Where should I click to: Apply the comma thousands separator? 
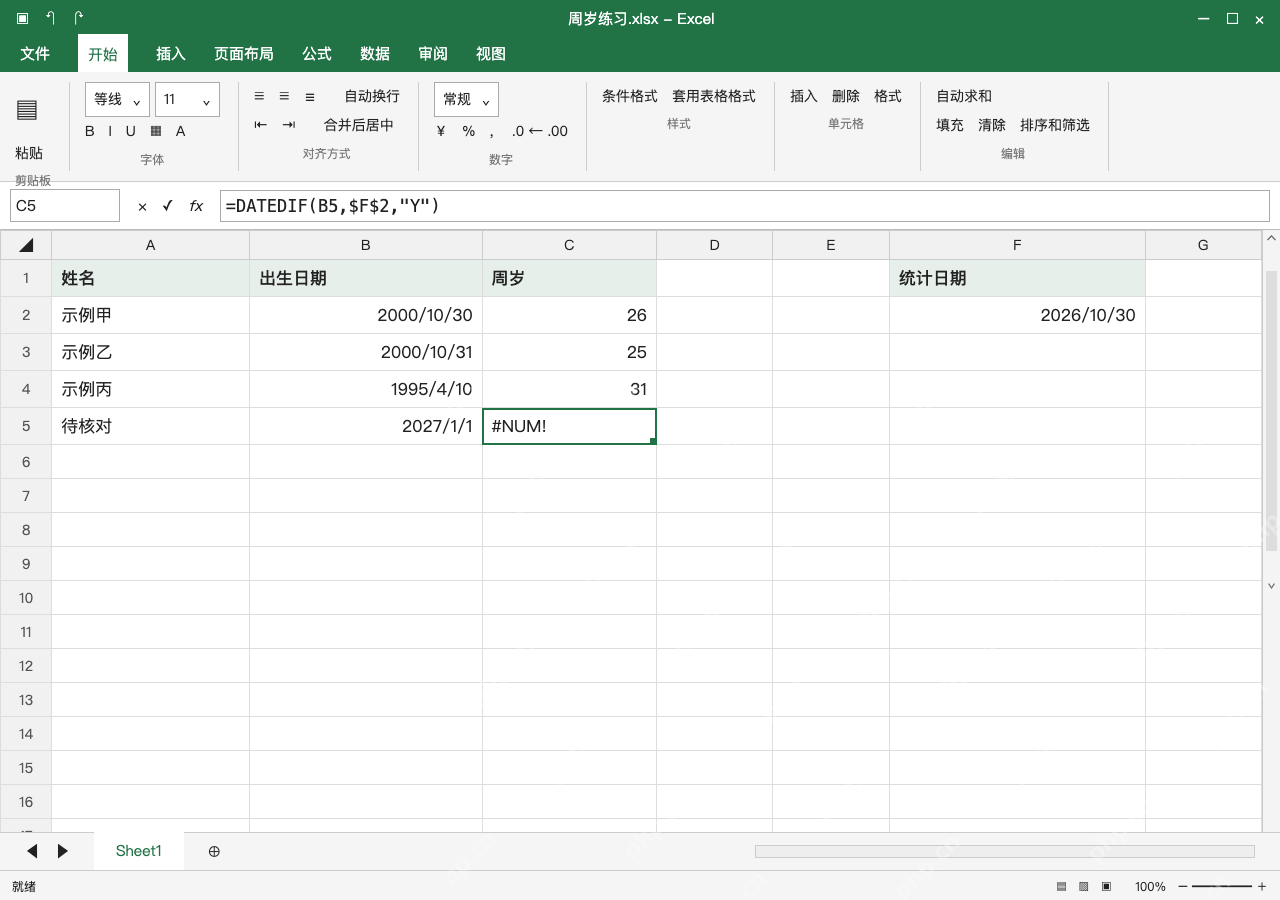[491, 131]
